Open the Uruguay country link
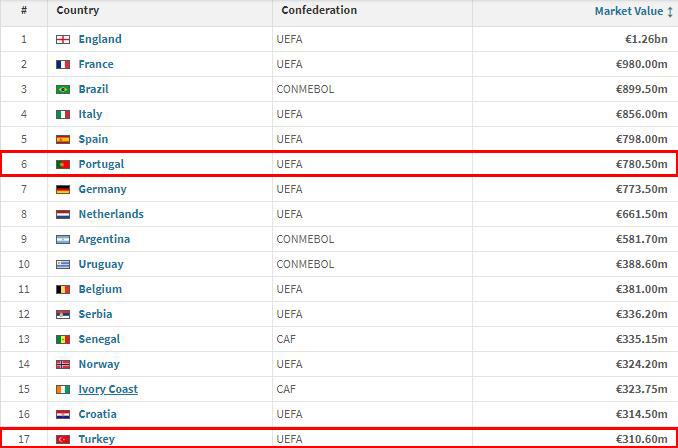The image size is (678, 448). coord(101,265)
